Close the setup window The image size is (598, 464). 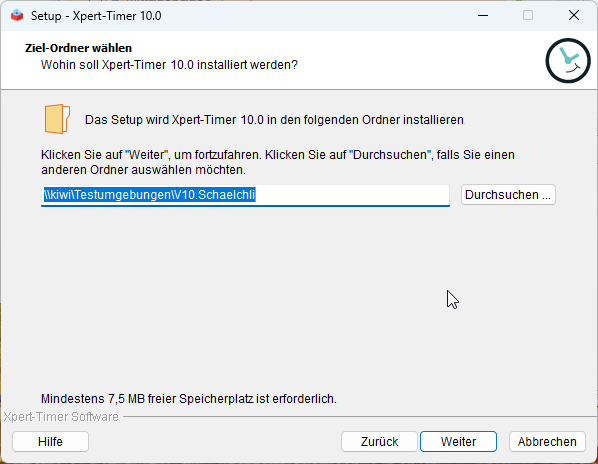574,16
